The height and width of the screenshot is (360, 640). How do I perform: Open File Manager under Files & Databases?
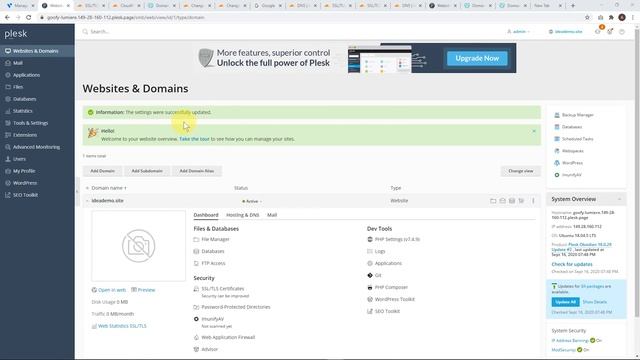coord(215,240)
